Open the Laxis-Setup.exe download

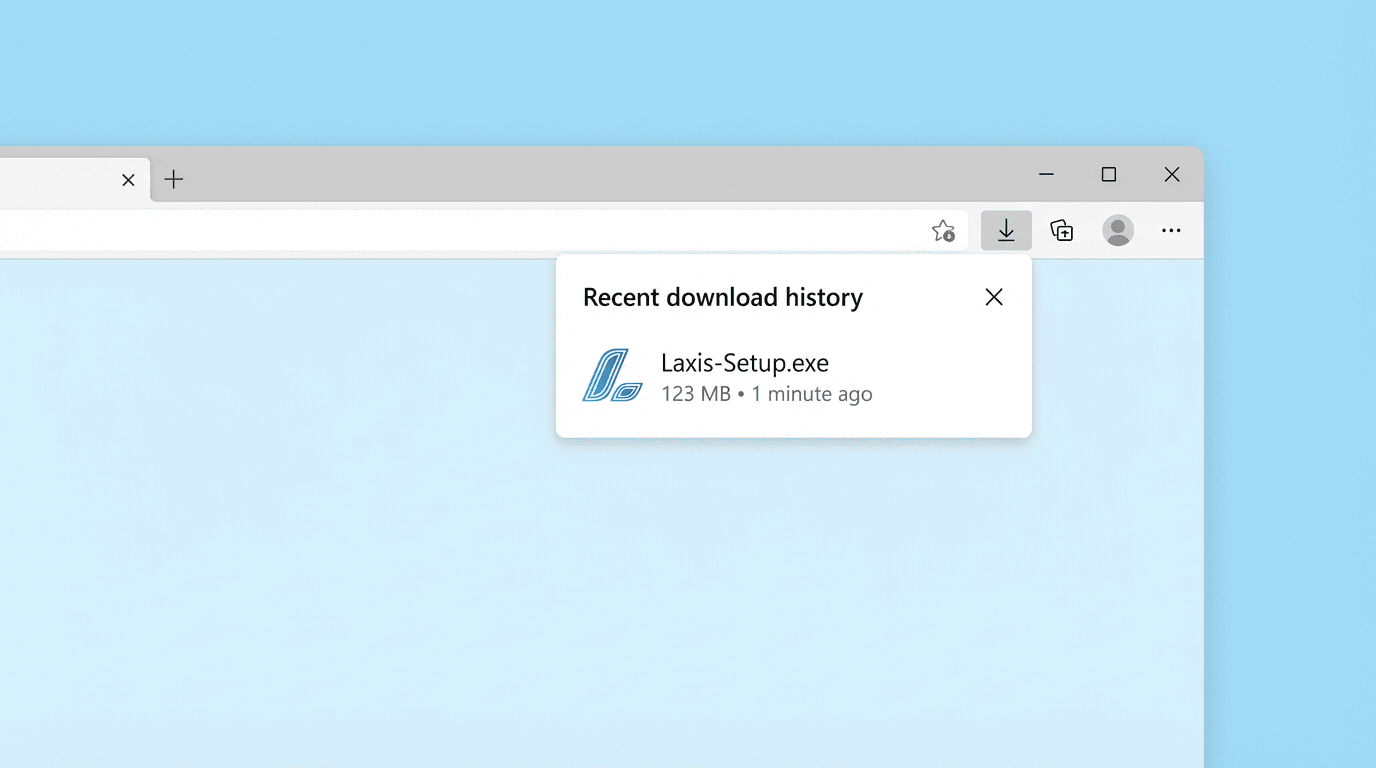coord(745,363)
